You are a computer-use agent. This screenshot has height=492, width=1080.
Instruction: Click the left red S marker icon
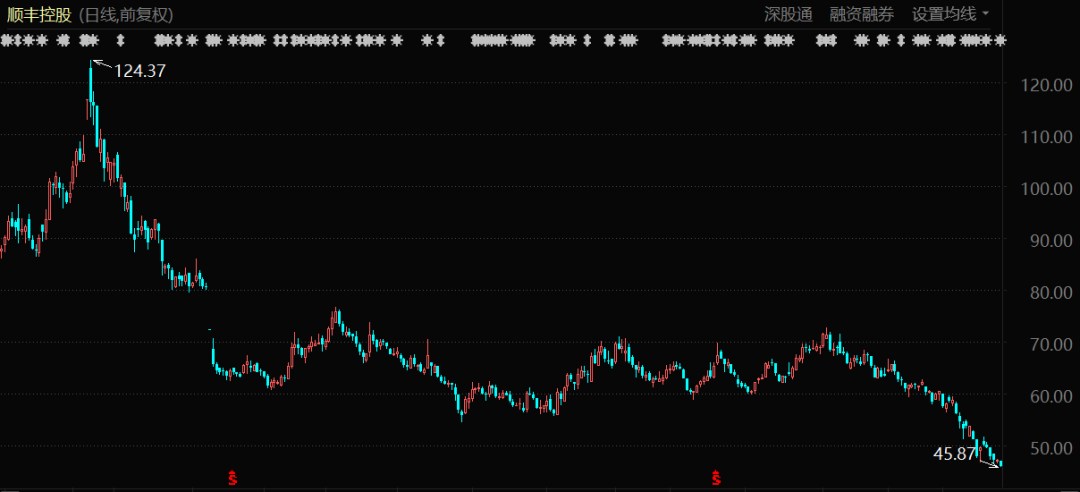click(232, 478)
